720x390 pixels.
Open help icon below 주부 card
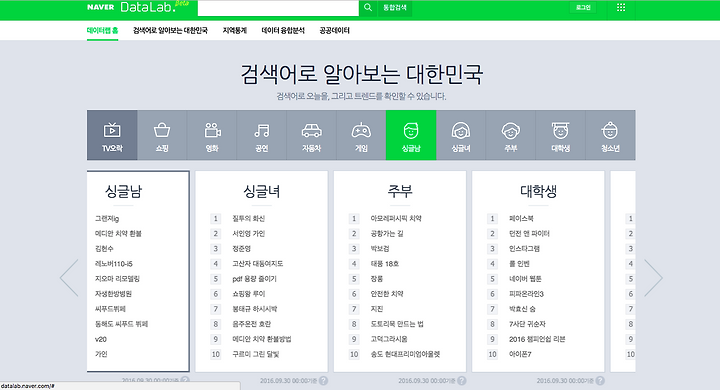(x=462, y=381)
